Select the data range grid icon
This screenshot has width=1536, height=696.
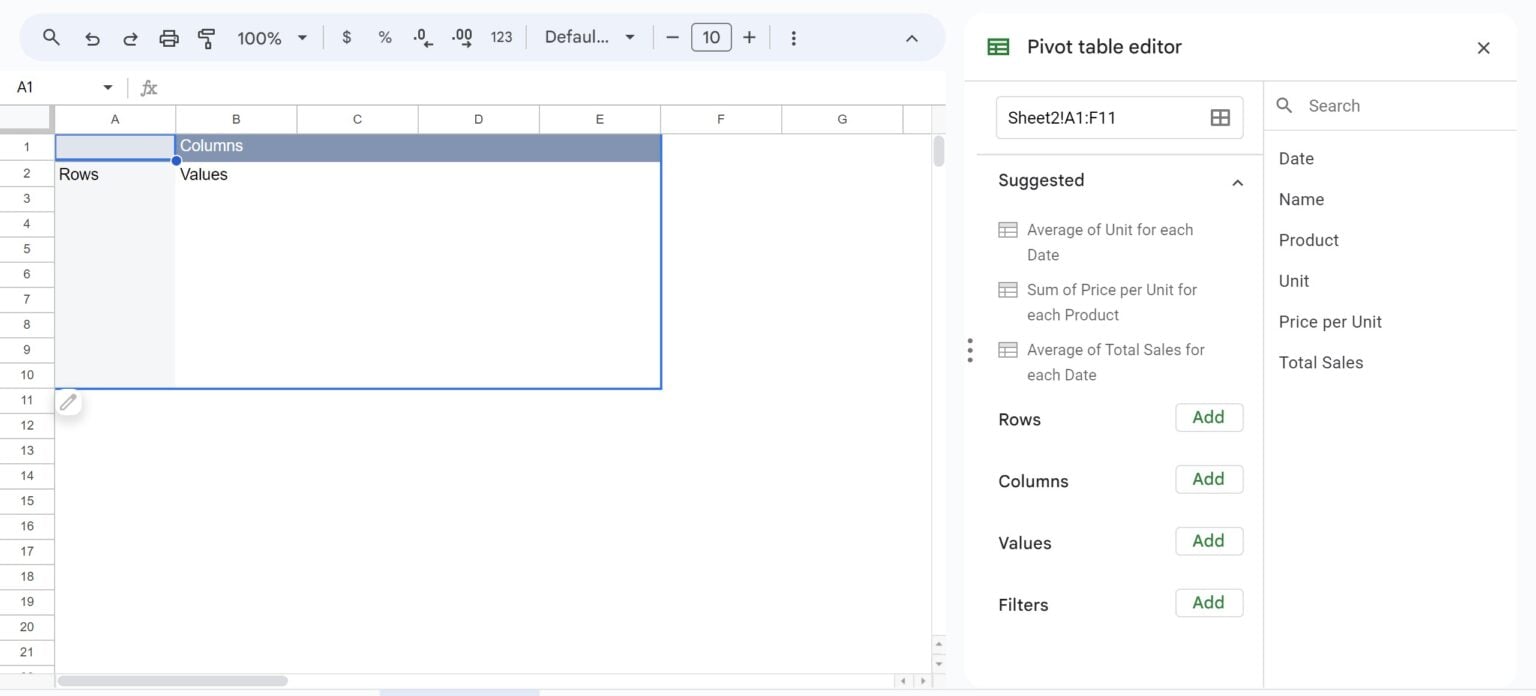[1220, 117]
